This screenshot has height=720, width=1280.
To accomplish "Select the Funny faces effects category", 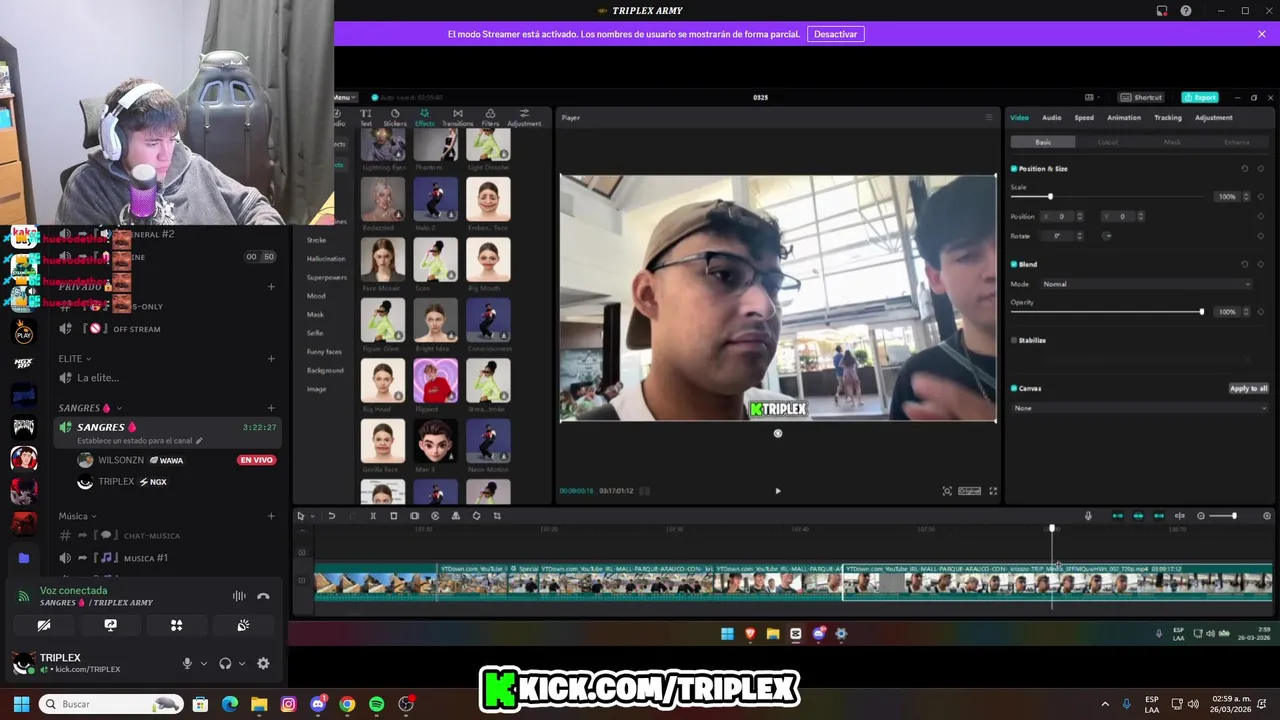I will [x=324, y=352].
